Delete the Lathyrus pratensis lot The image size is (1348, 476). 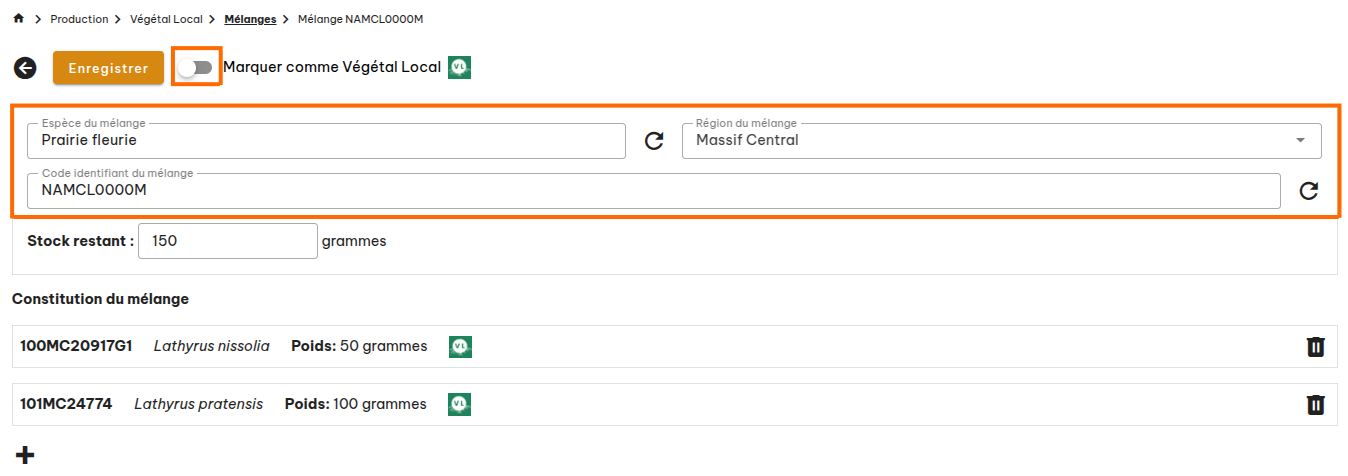(x=1316, y=405)
